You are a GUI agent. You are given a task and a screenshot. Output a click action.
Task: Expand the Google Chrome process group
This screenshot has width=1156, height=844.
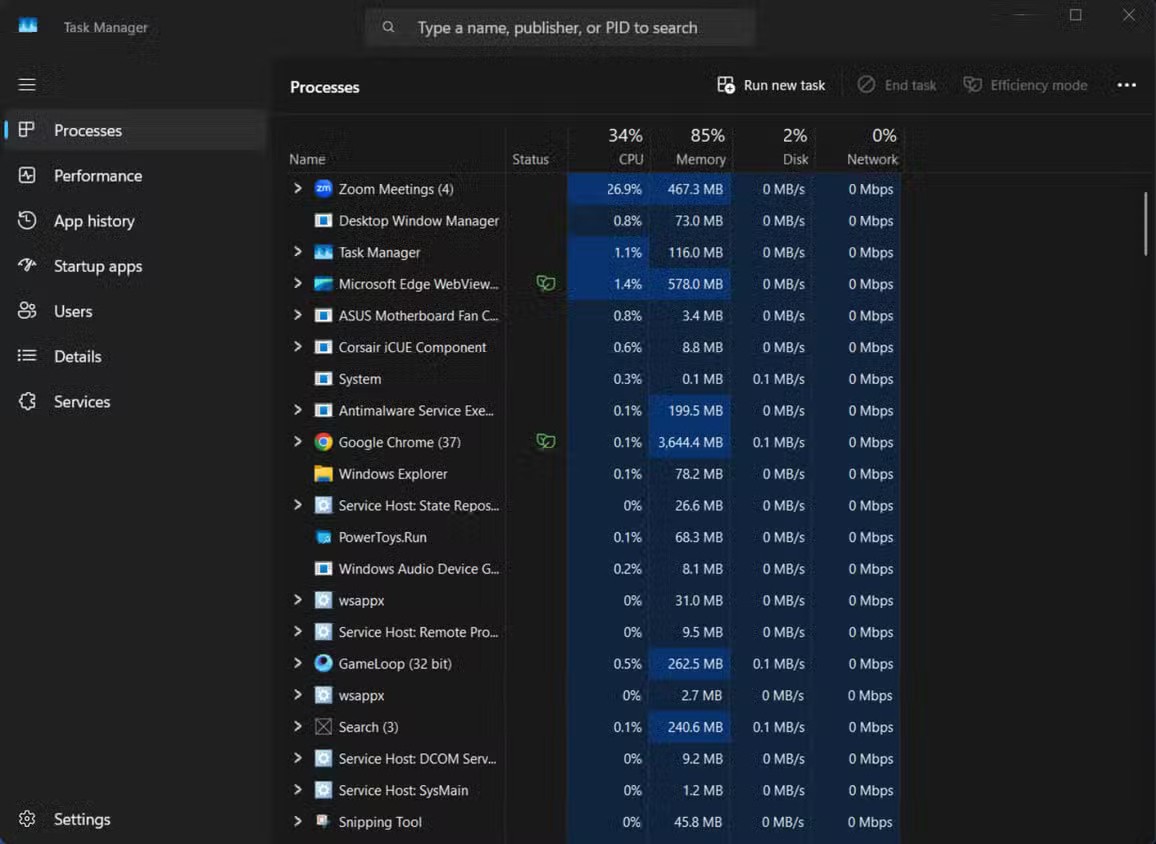297,442
